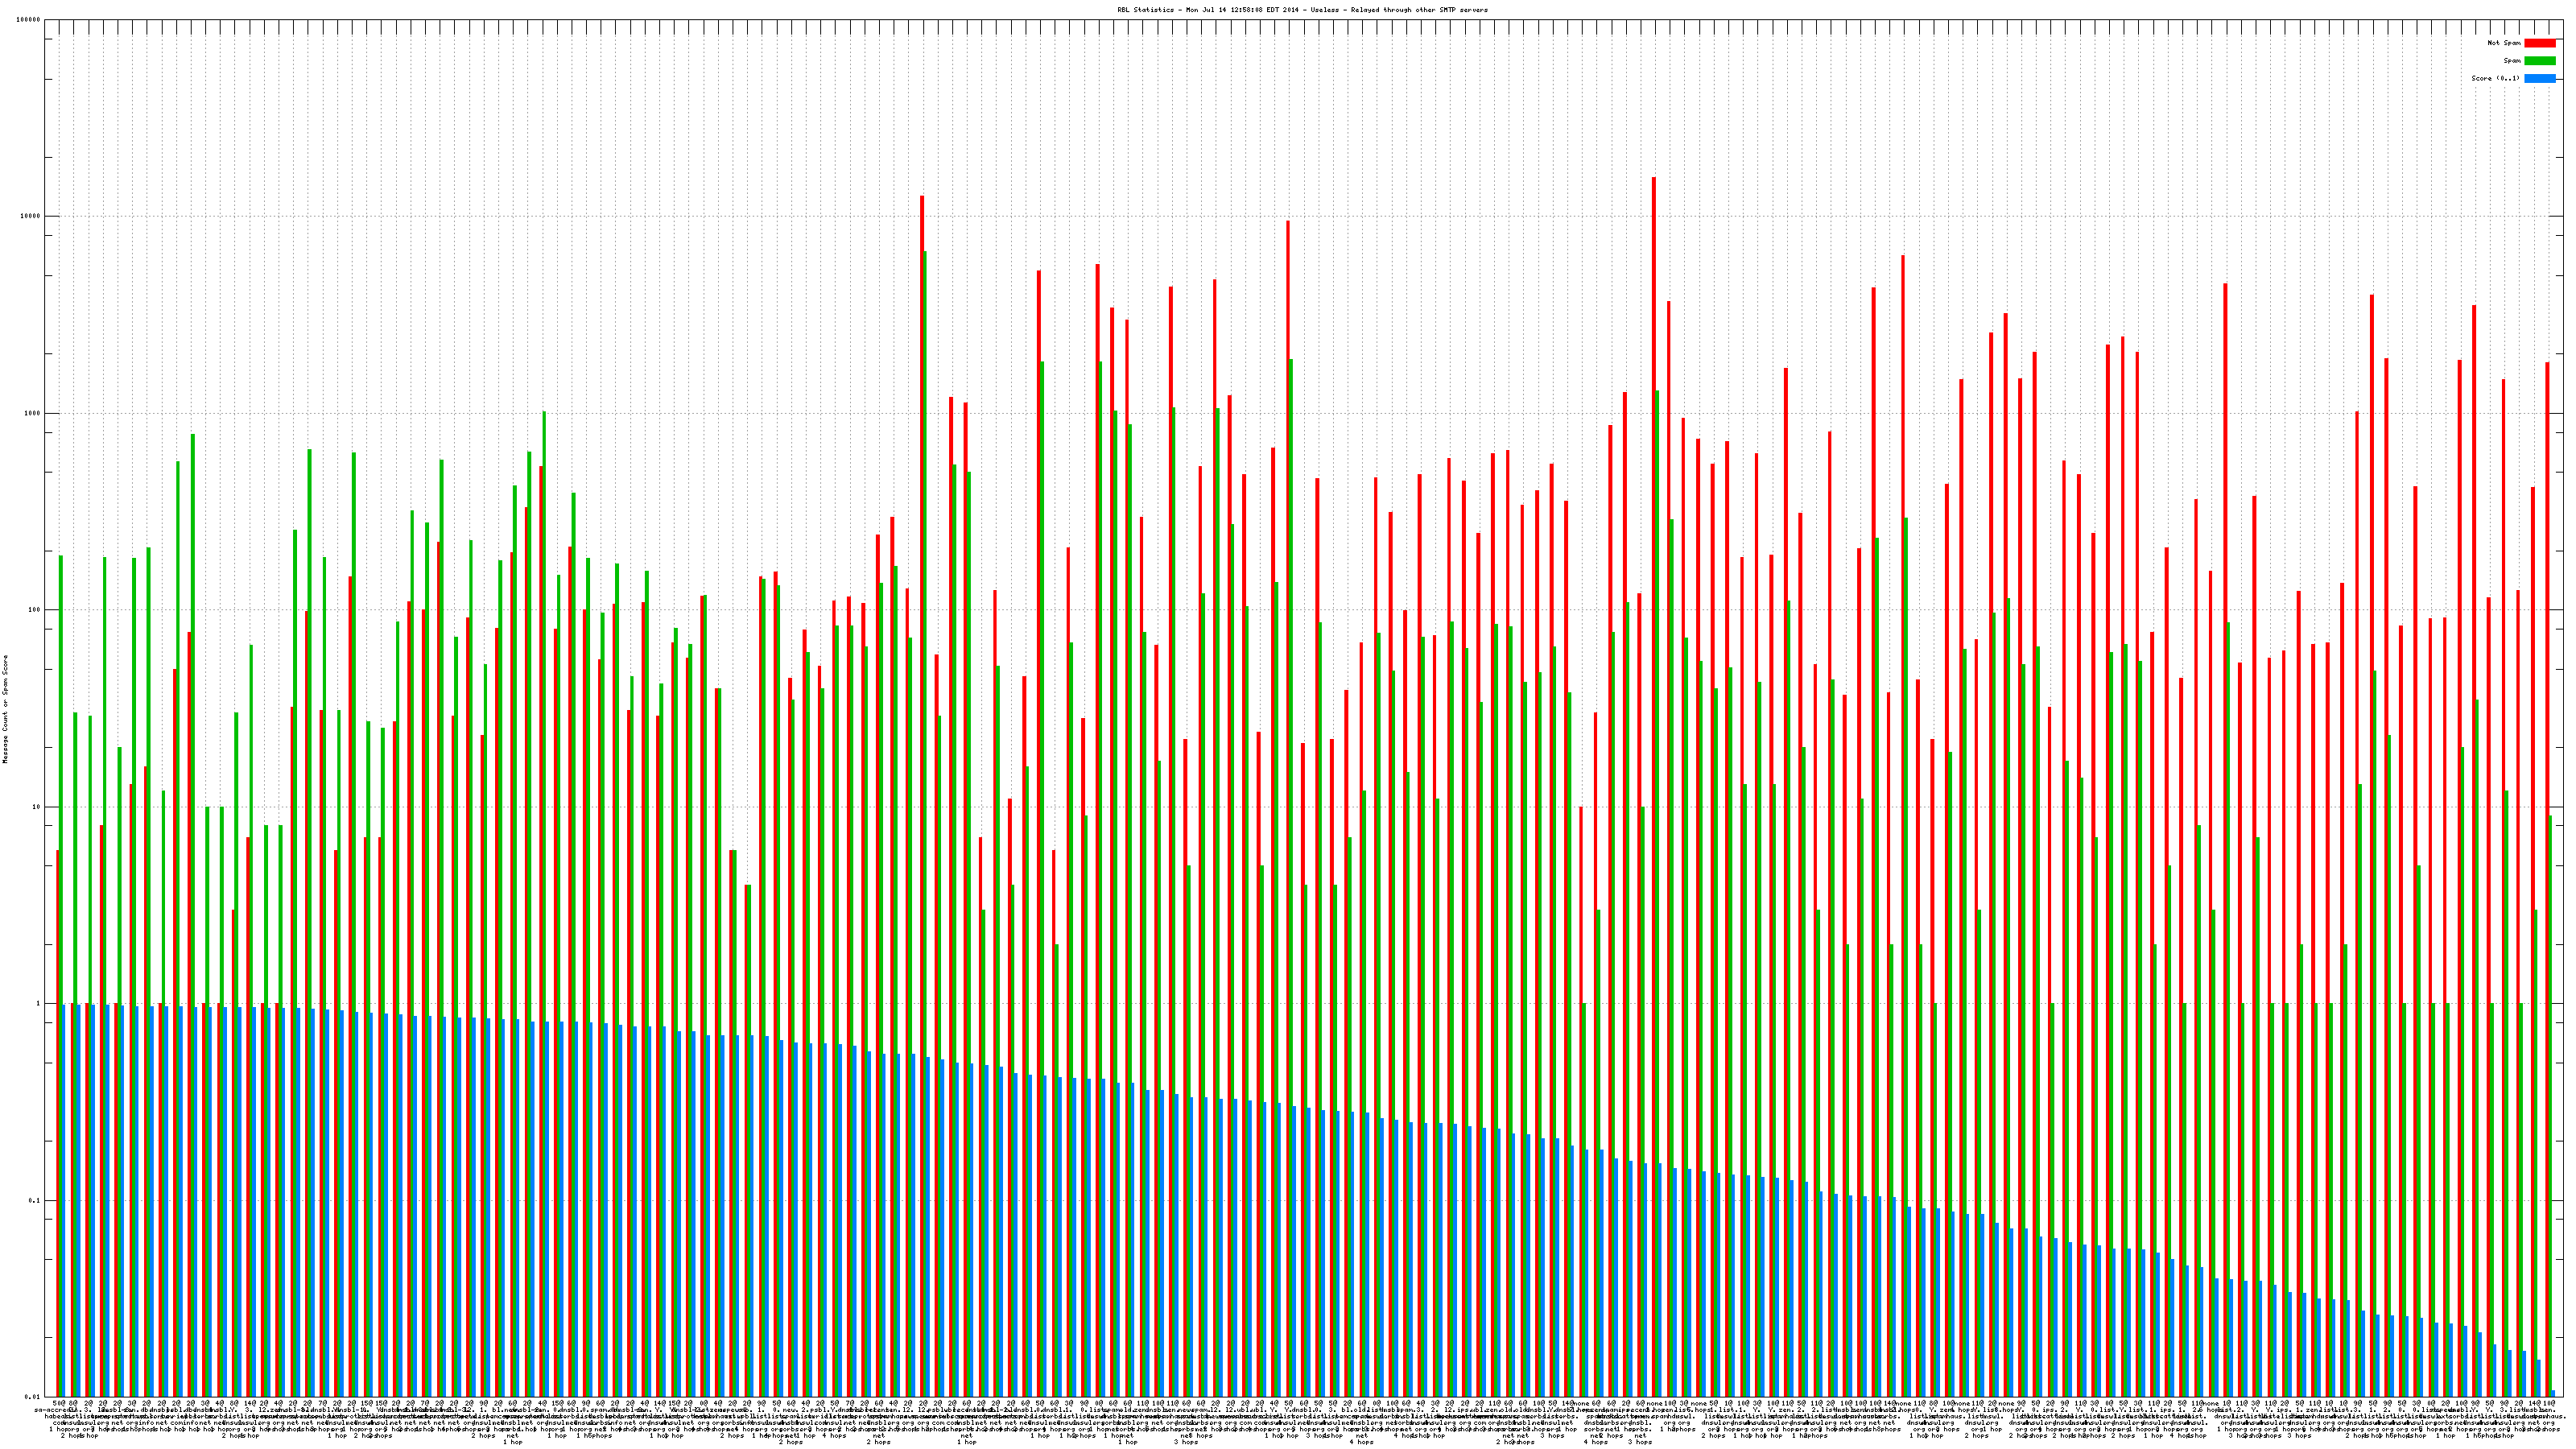This screenshot has height=1449, width=2576.
Task: Click the Message Count or Spam Score axis label
Action: point(5,709)
